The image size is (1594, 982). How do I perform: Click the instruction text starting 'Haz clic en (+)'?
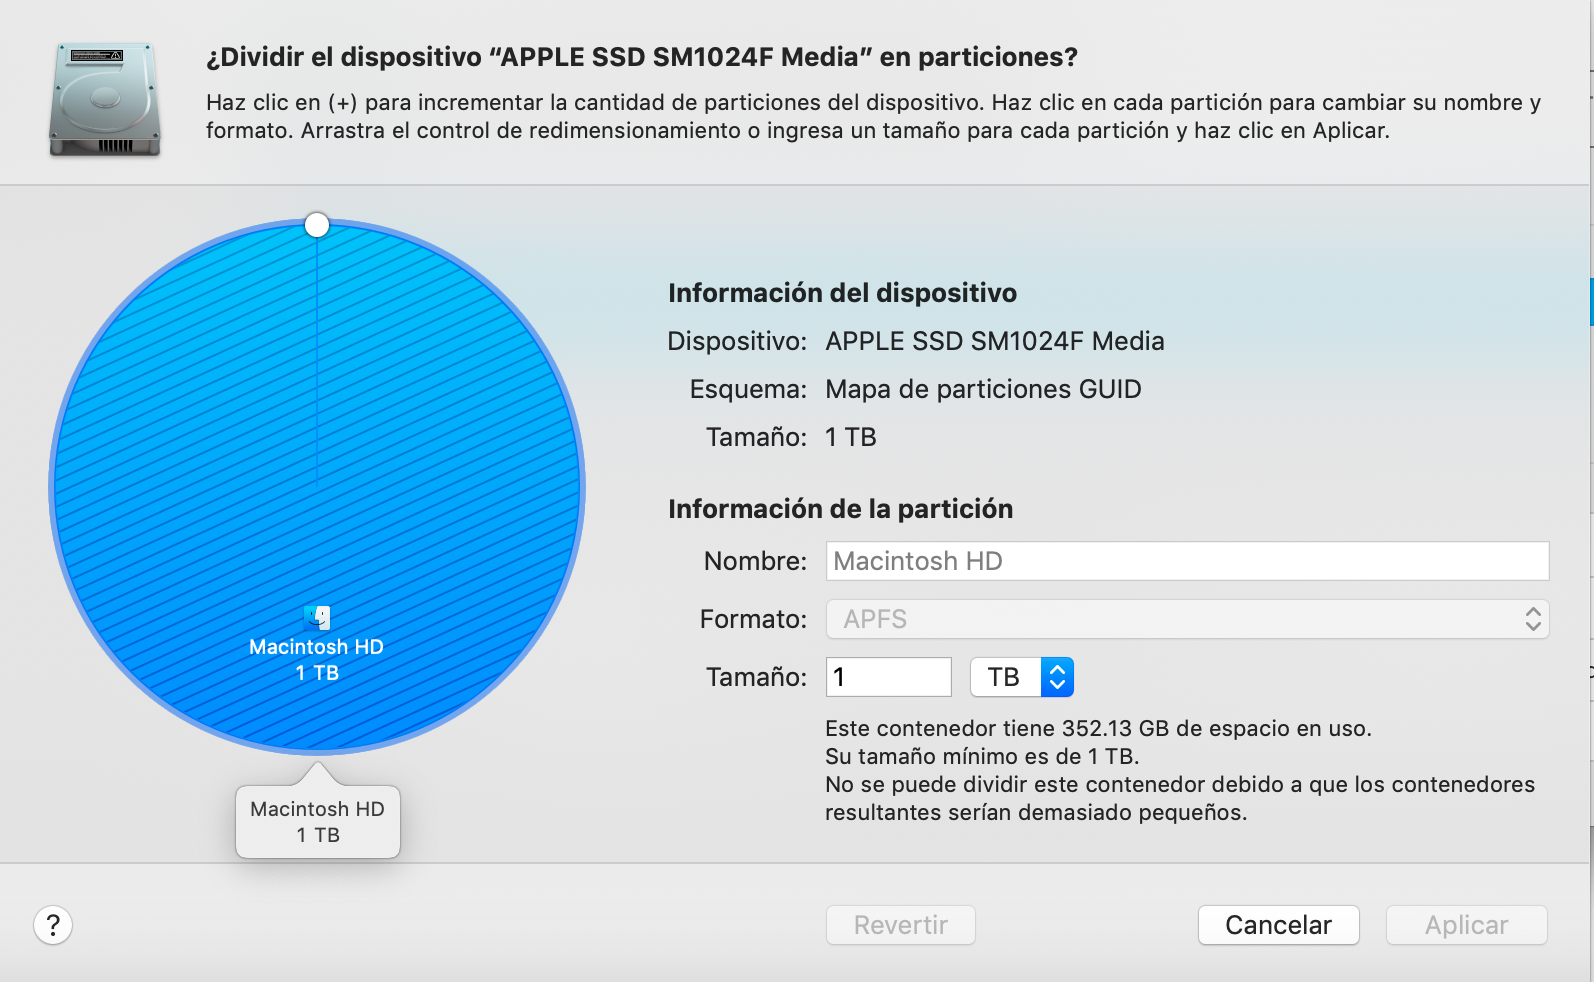tap(874, 116)
